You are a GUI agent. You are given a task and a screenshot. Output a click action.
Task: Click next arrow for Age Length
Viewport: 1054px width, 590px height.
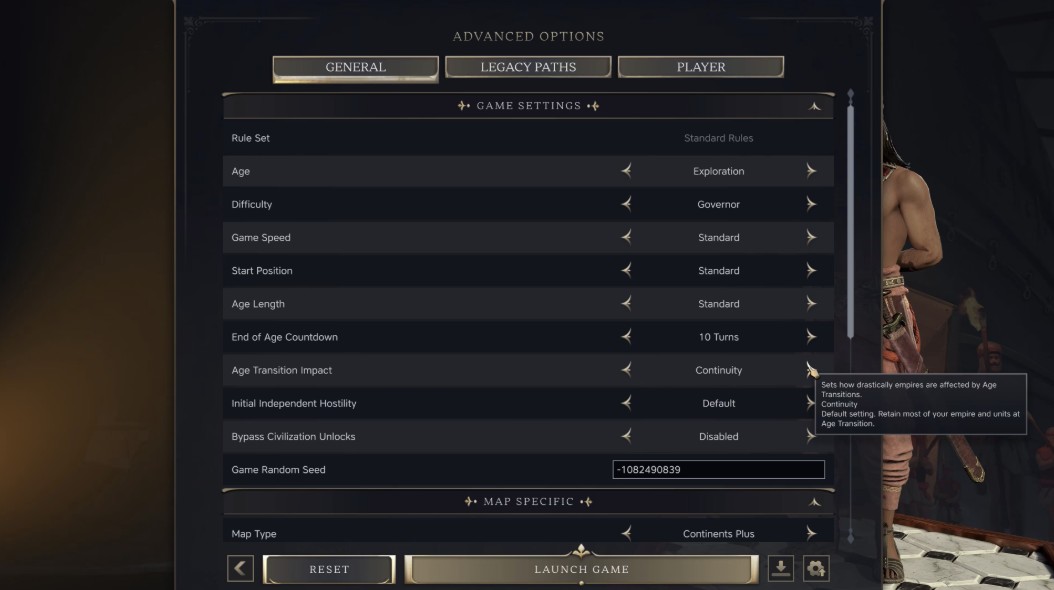click(x=811, y=303)
